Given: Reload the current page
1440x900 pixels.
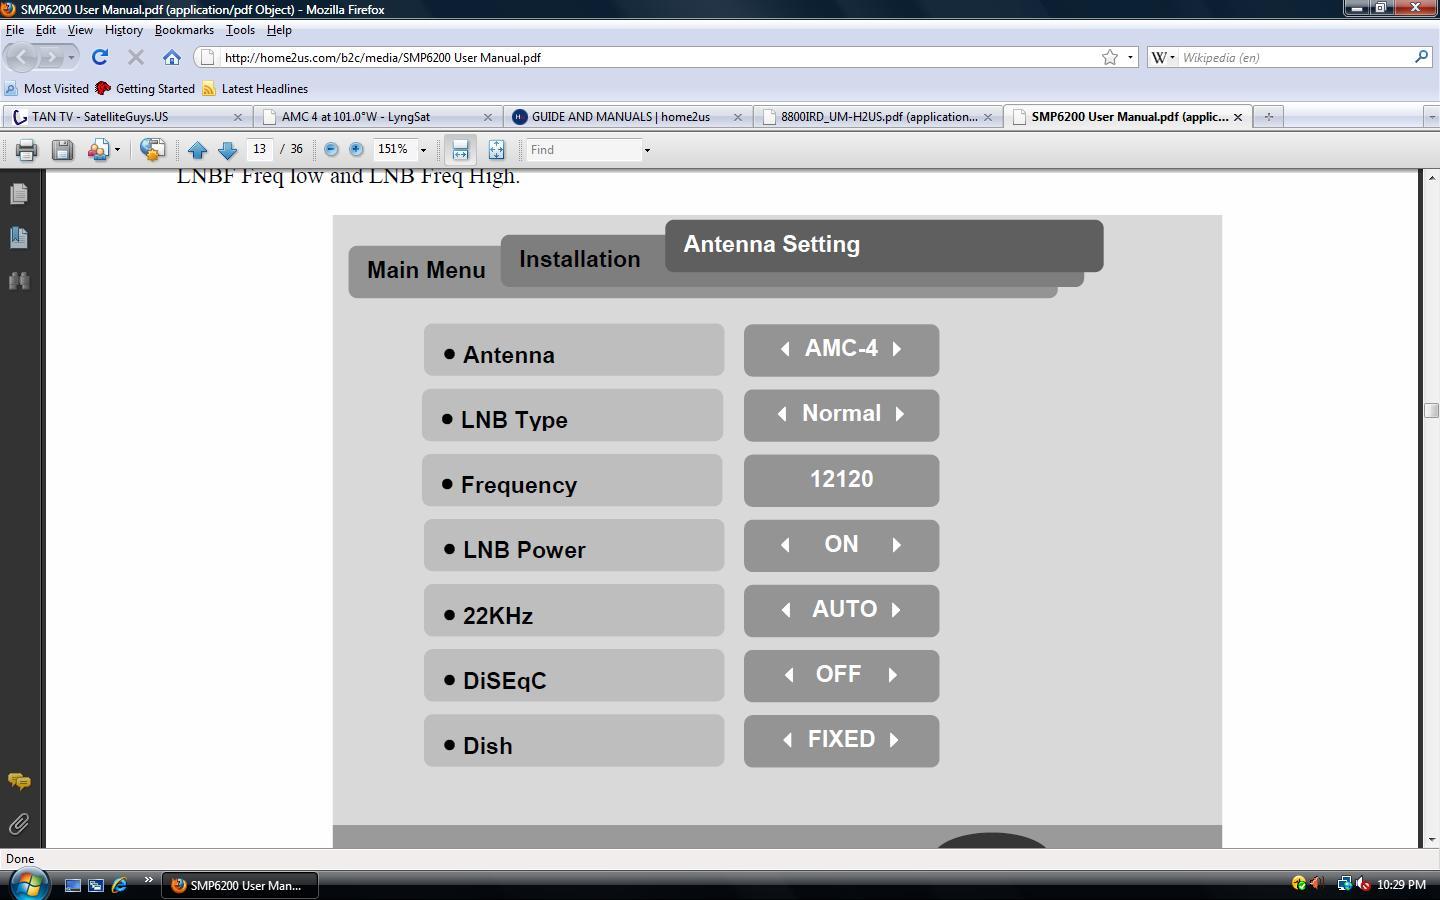Looking at the screenshot, I should pyautogui.click(x=100, y=57).
